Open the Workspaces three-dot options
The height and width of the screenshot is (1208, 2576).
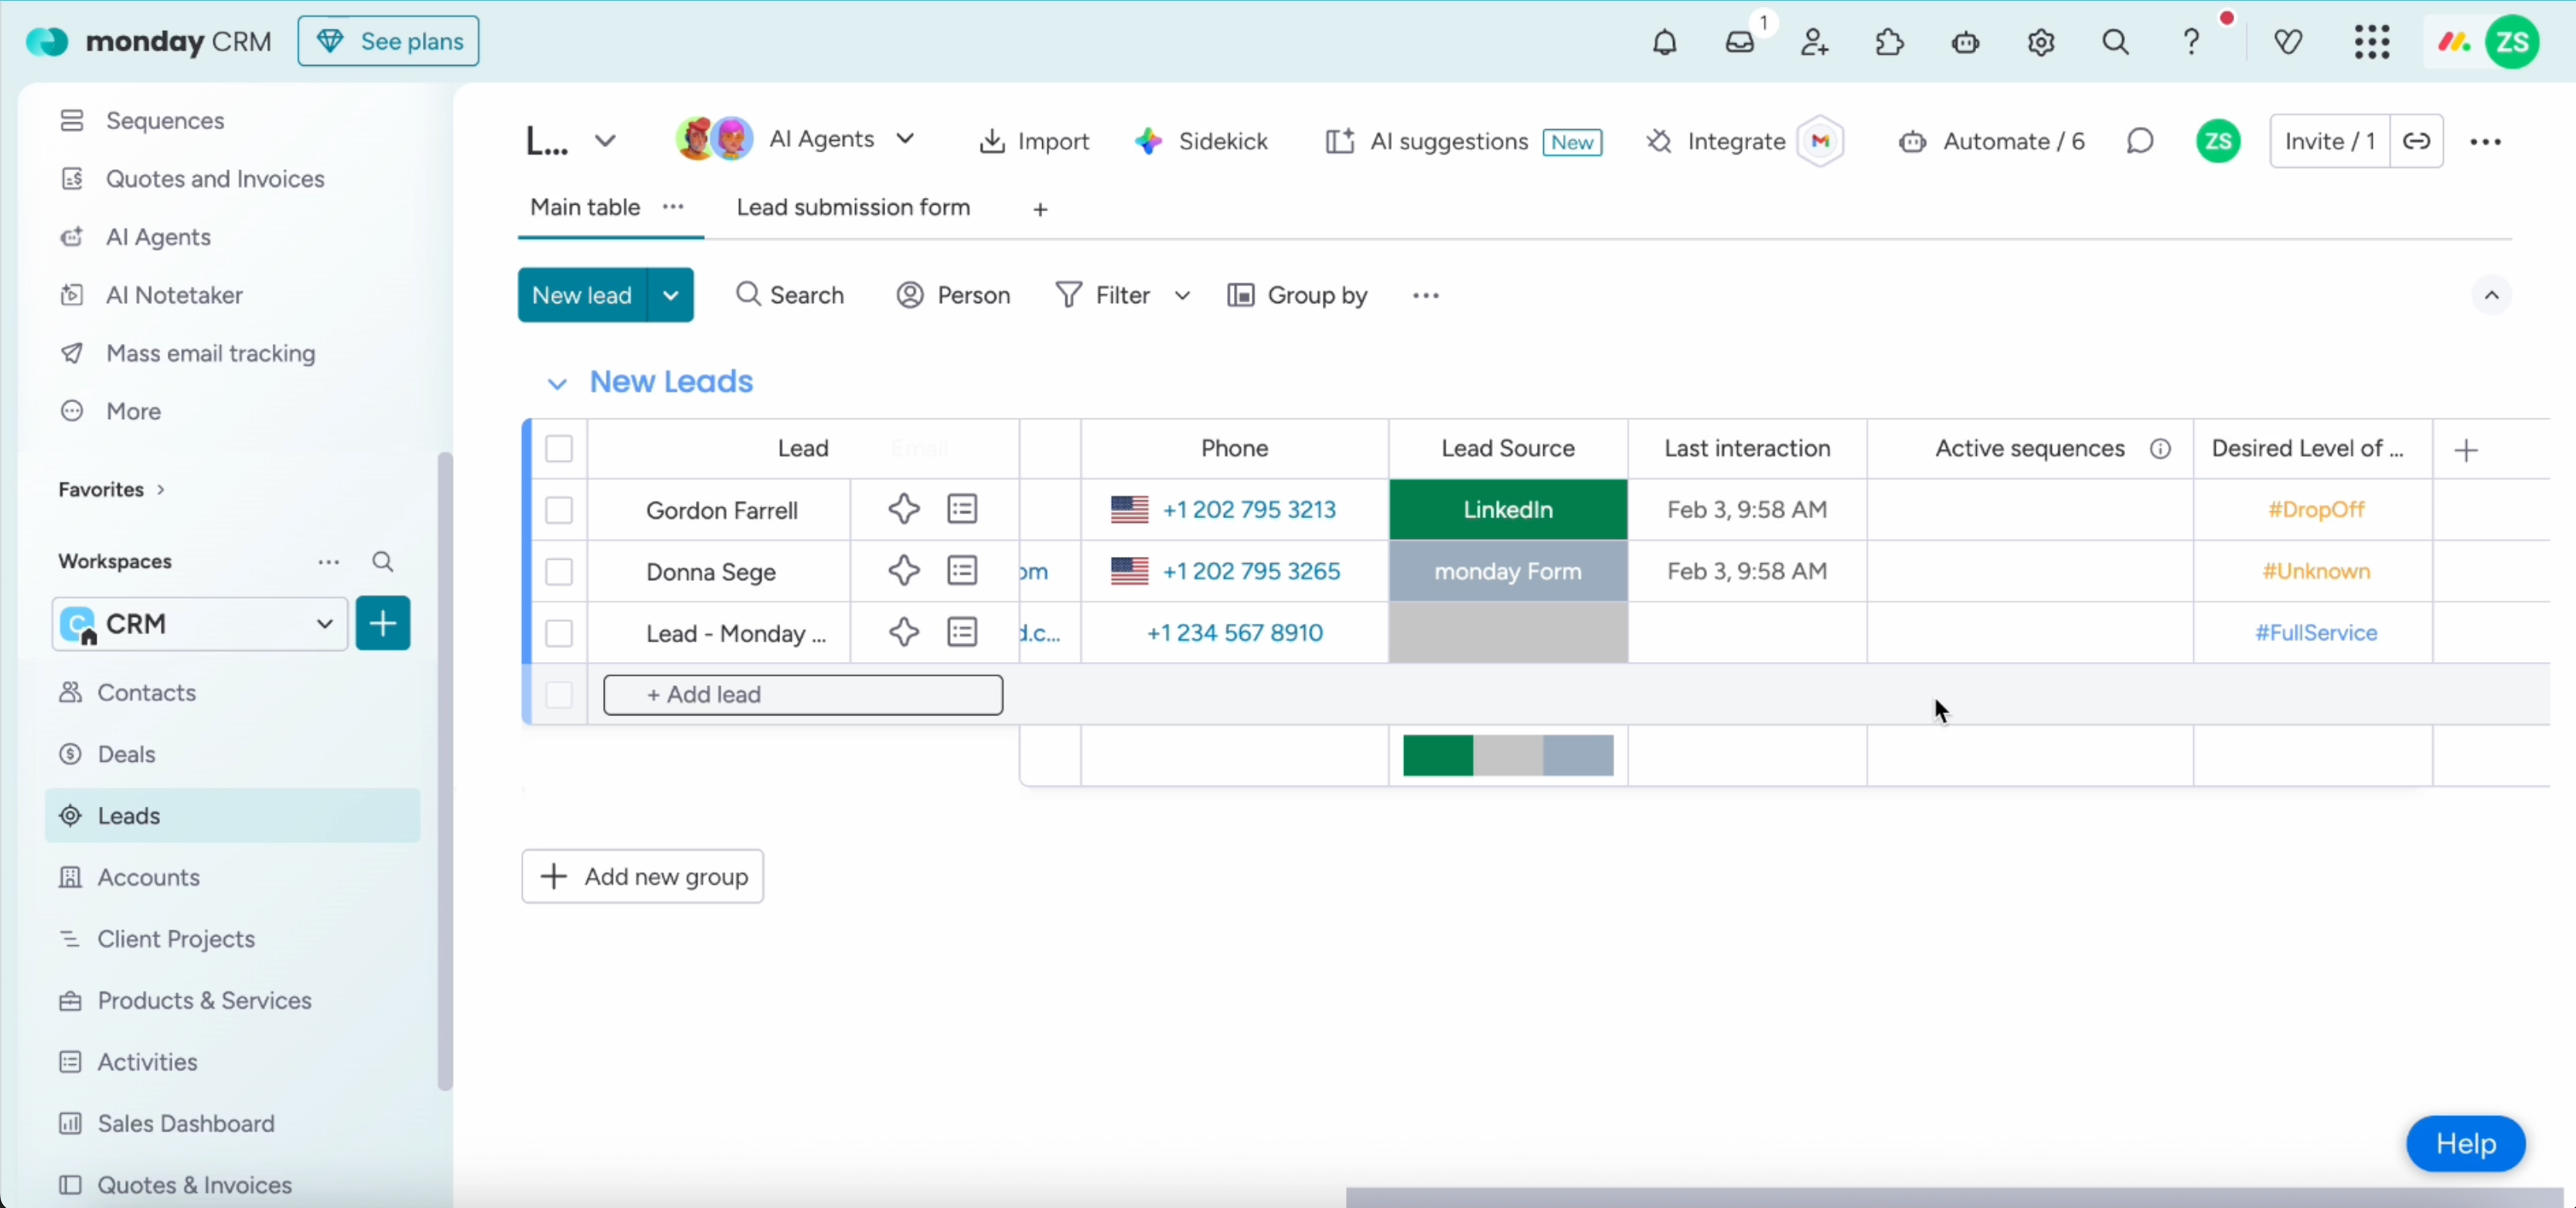[x=328, y=562]
